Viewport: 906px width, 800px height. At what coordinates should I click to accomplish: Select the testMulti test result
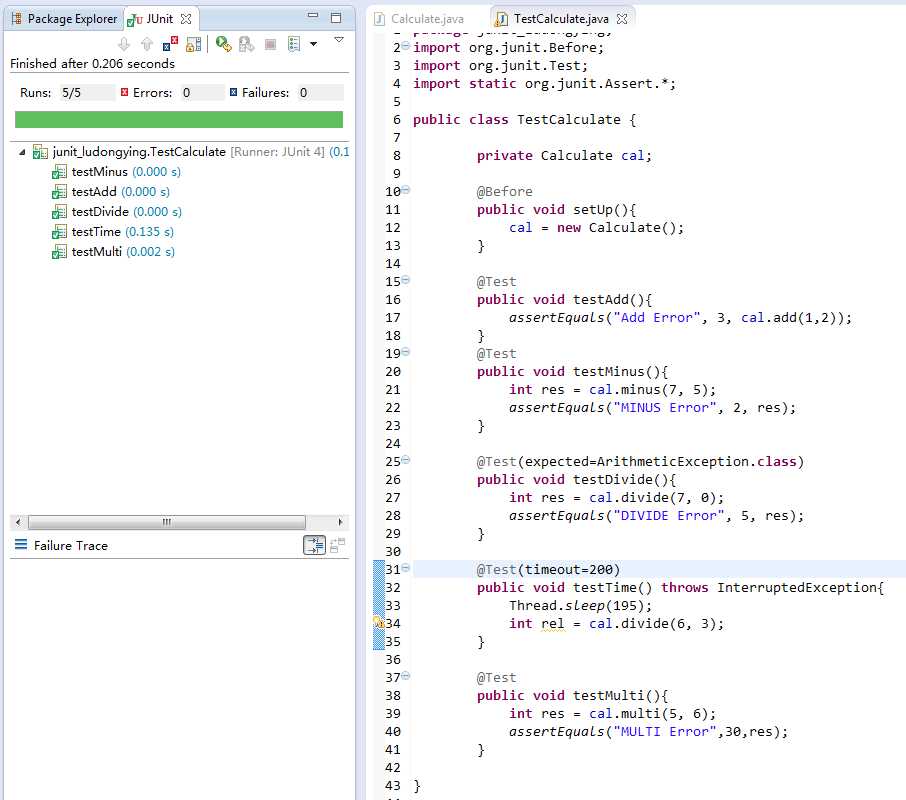click(96, 252)
